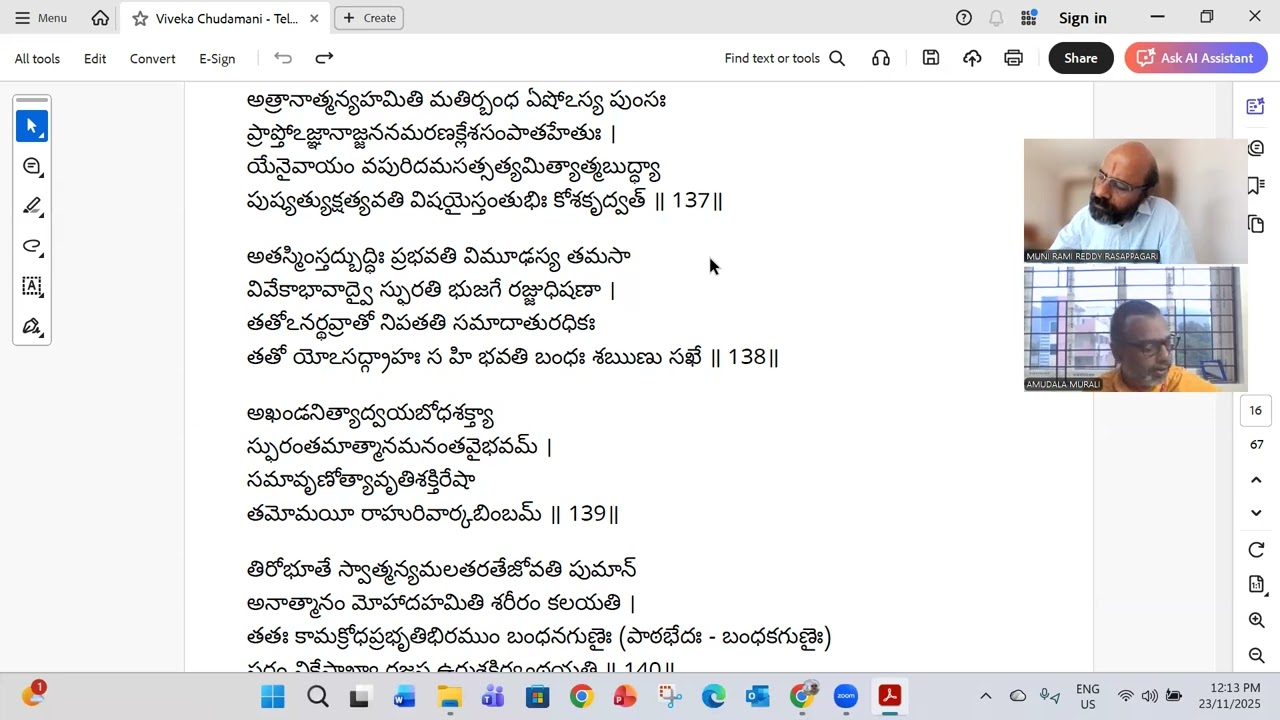Select the Fill and Sign pen tool
Viewport: 1280px width, 720px height.
(x=32, y=326)
